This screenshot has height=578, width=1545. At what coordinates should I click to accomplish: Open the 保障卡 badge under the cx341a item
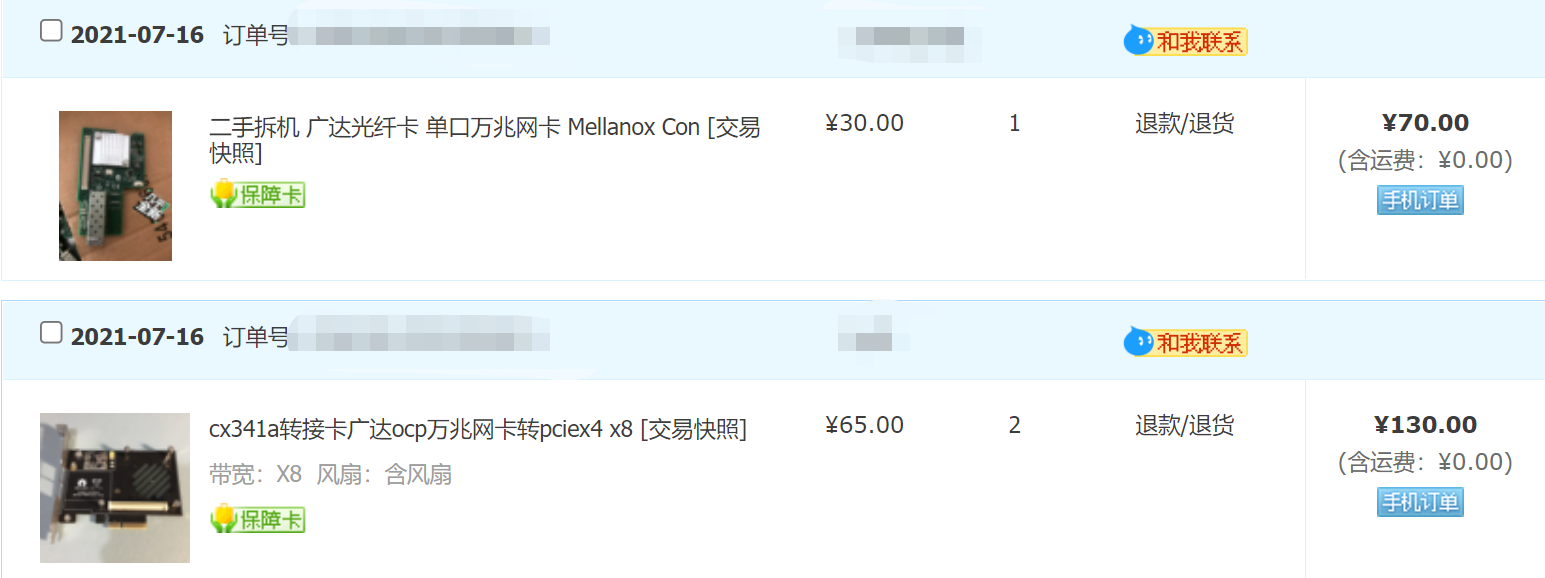click(258, 519)
